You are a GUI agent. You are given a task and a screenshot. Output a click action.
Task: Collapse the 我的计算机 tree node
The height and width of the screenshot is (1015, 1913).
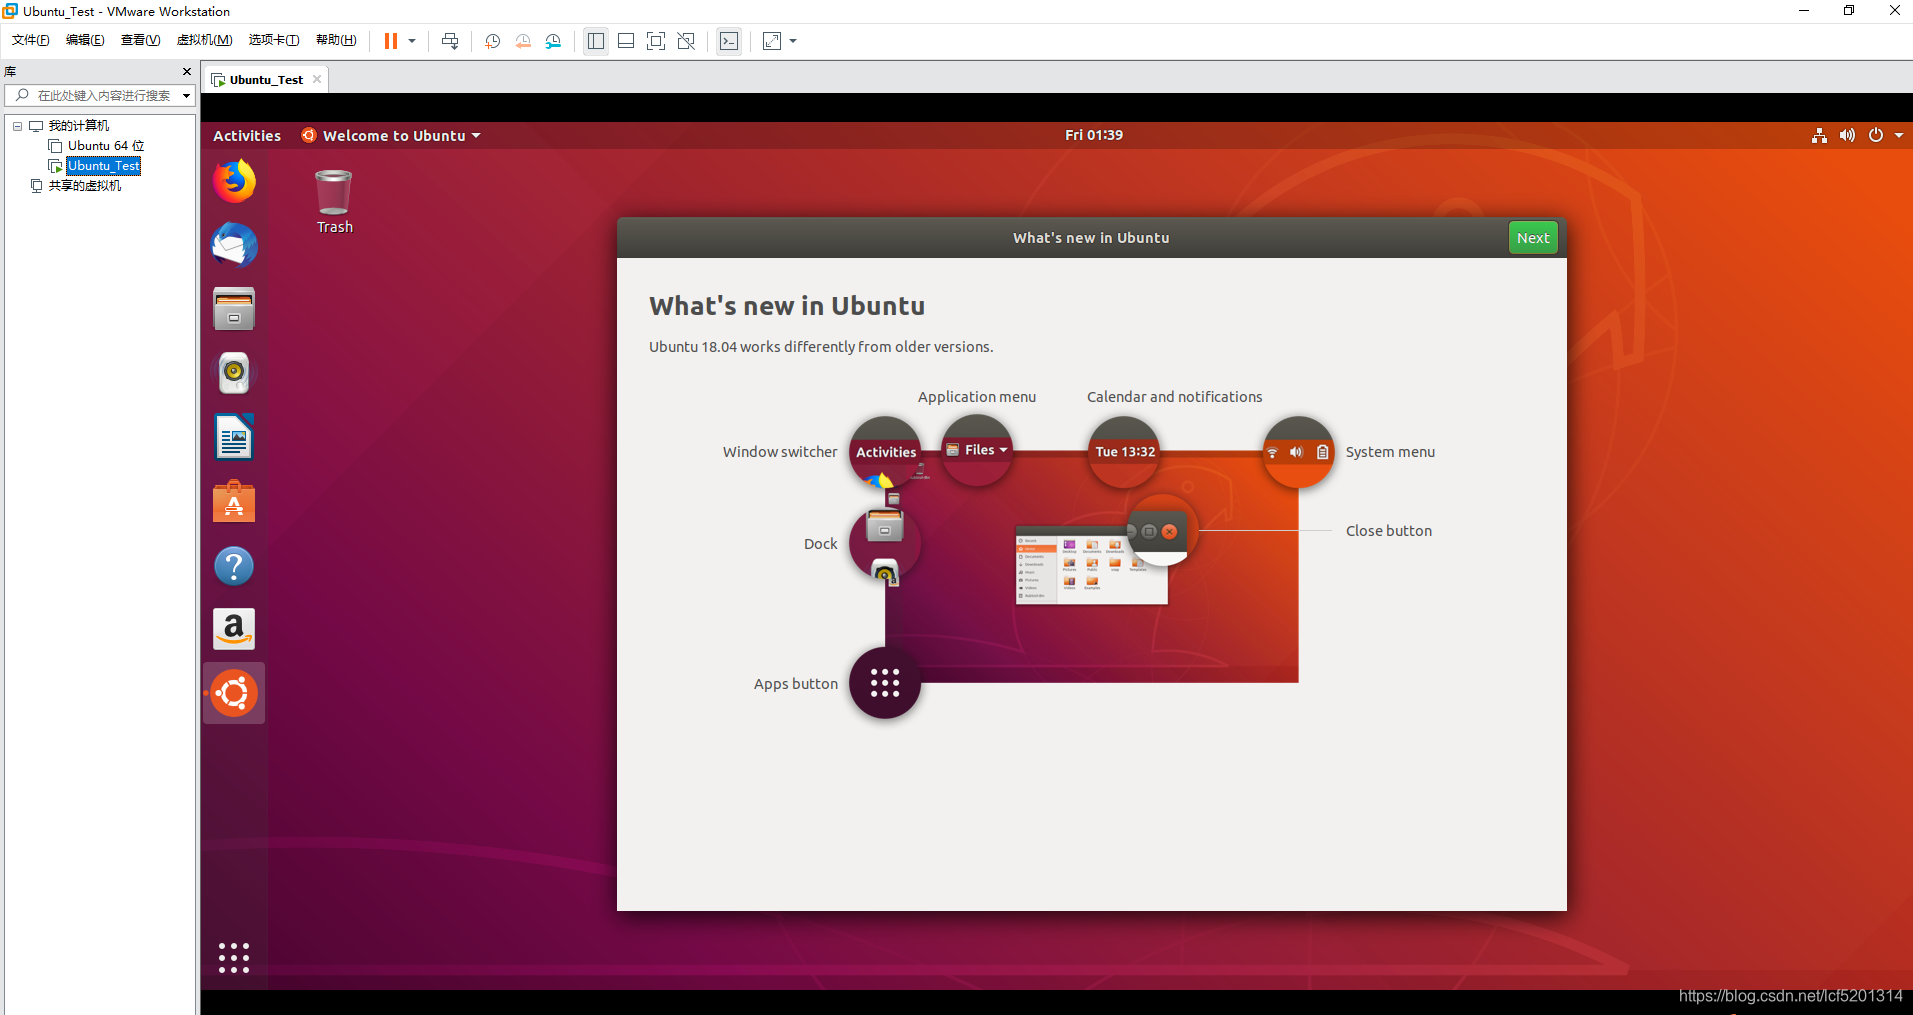click(17, 126)
